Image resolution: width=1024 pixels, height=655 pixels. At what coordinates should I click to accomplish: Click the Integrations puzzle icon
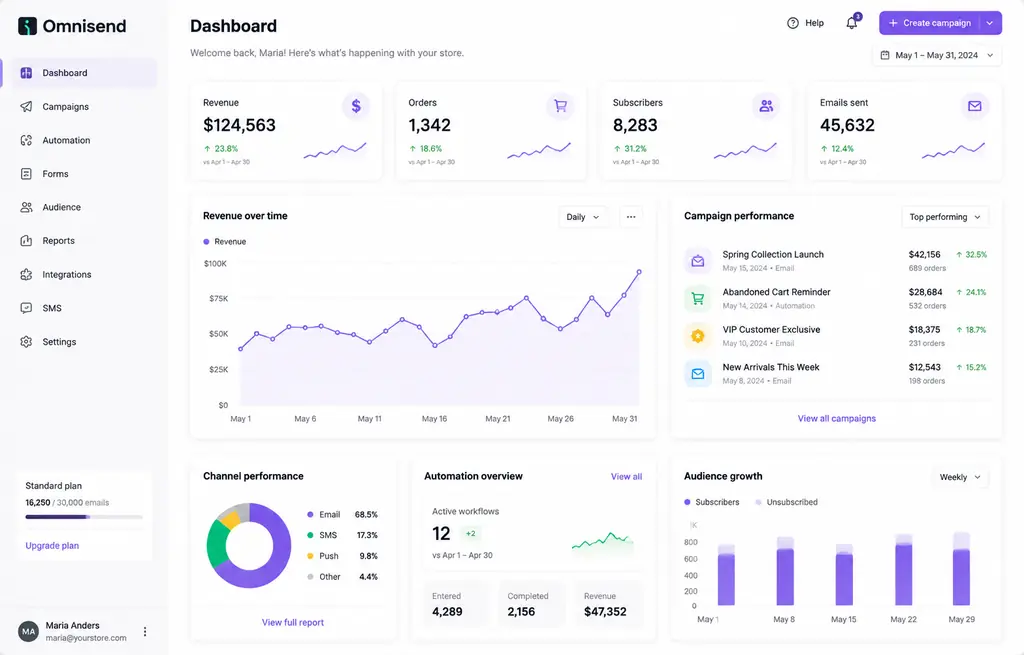26,274
